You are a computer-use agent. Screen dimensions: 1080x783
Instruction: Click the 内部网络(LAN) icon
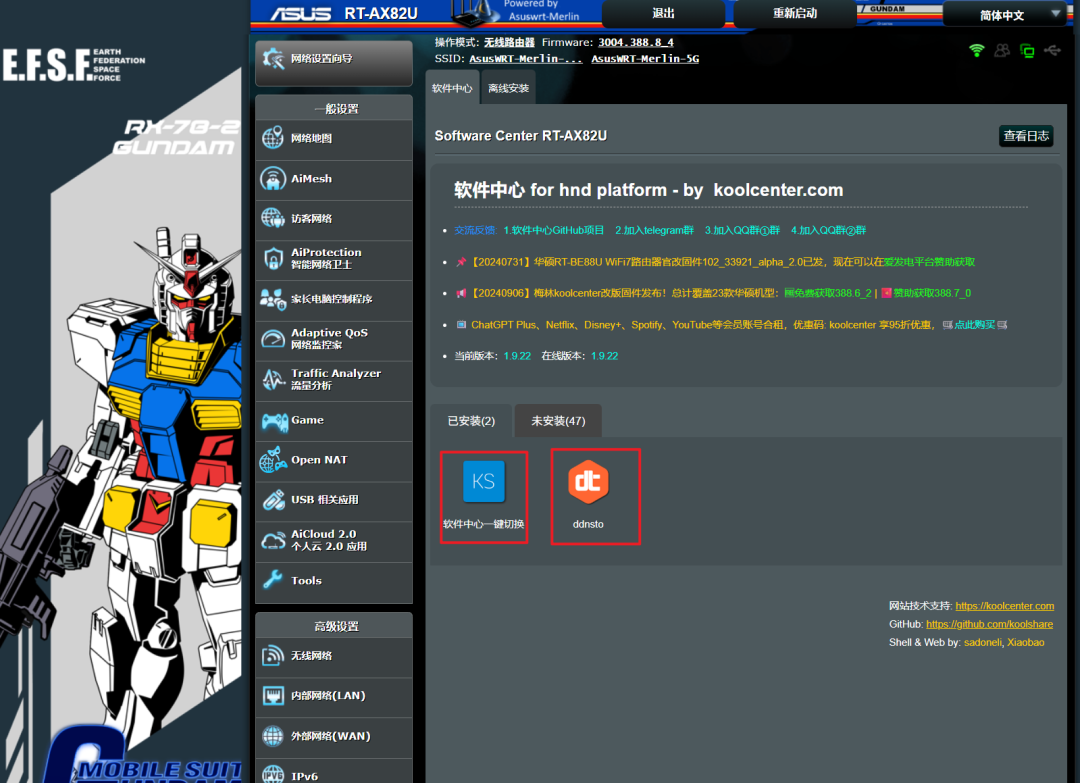tap(273, 696)
